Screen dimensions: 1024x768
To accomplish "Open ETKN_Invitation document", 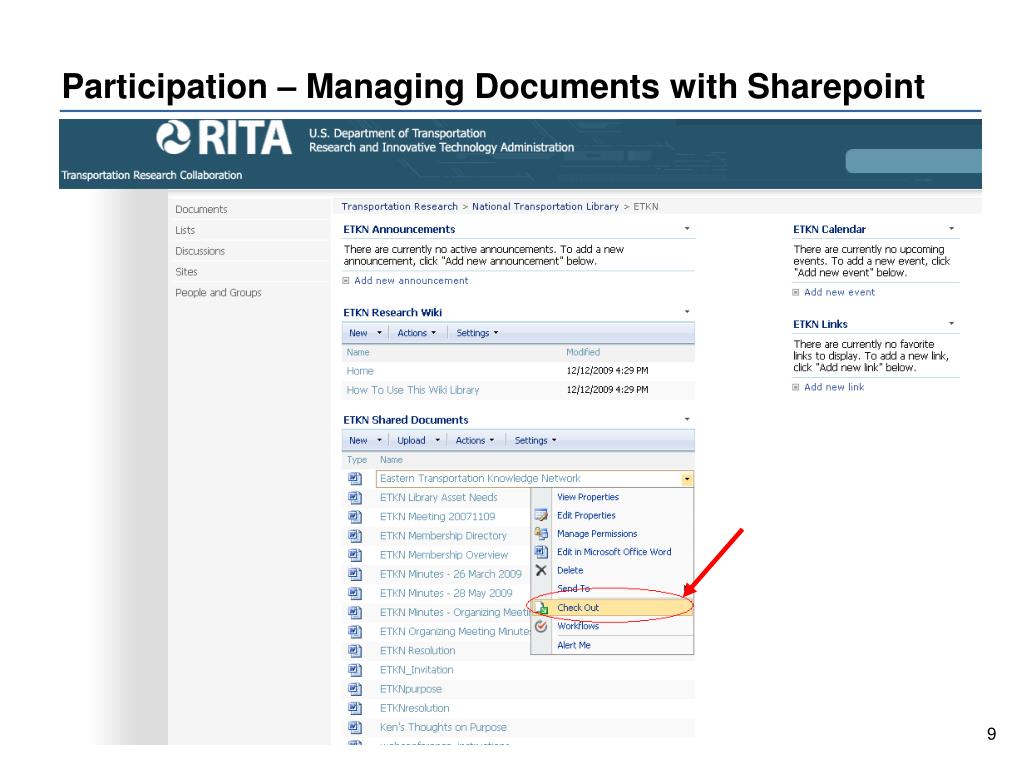I will [417, 669].
